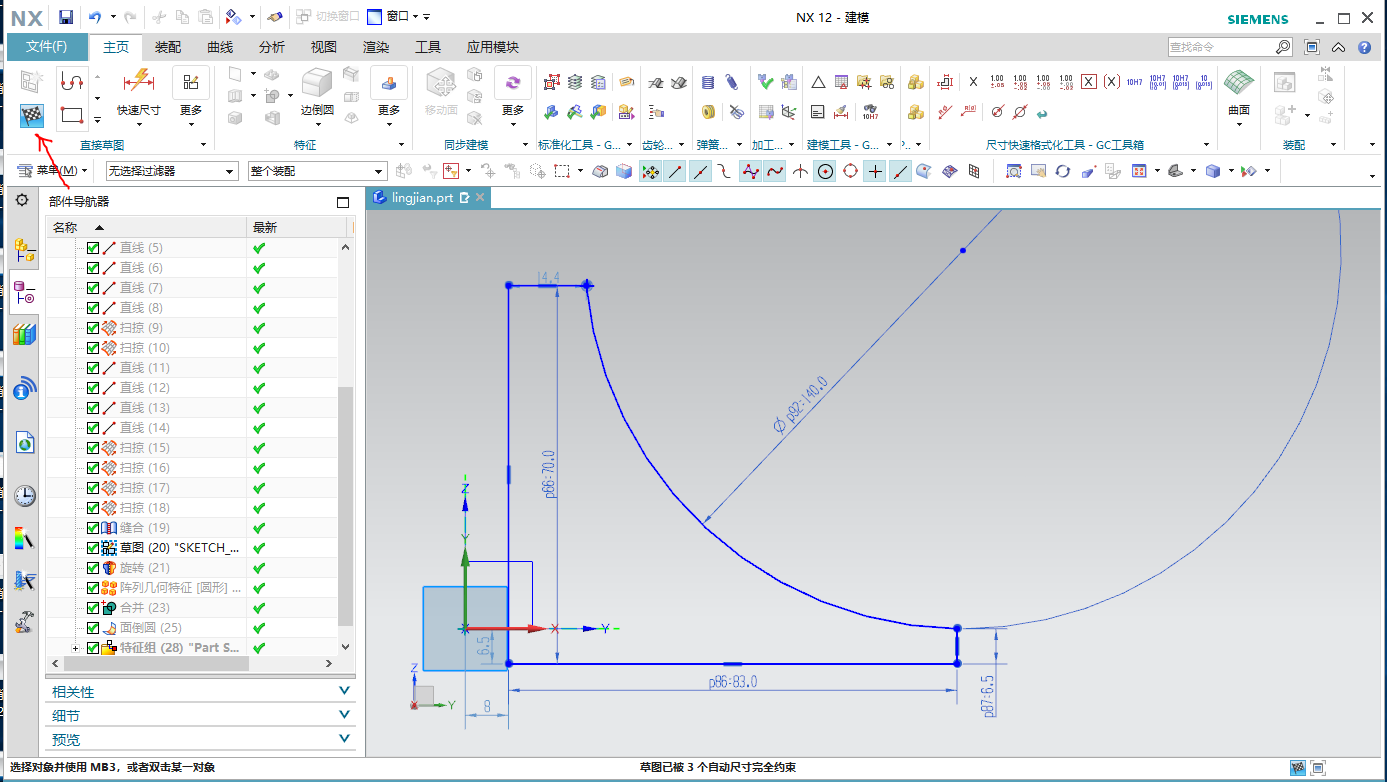Toggle the checkbox for 扫掠 (16)
The image size is (1387, 782).
pyautogui.click(x=93, y=468)
